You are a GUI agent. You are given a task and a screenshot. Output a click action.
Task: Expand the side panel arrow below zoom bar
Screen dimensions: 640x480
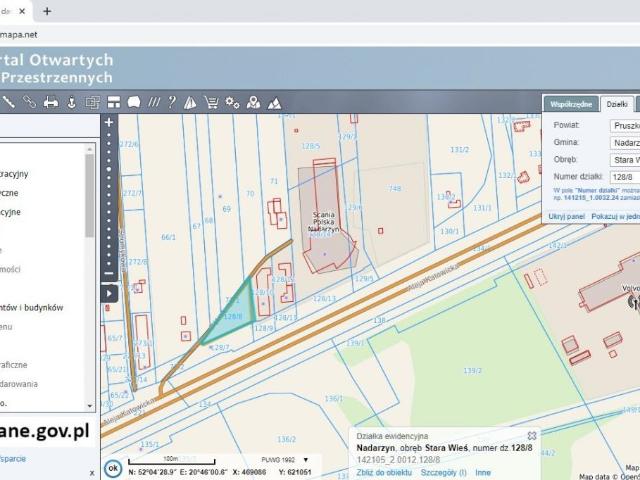tap(109, 294)
